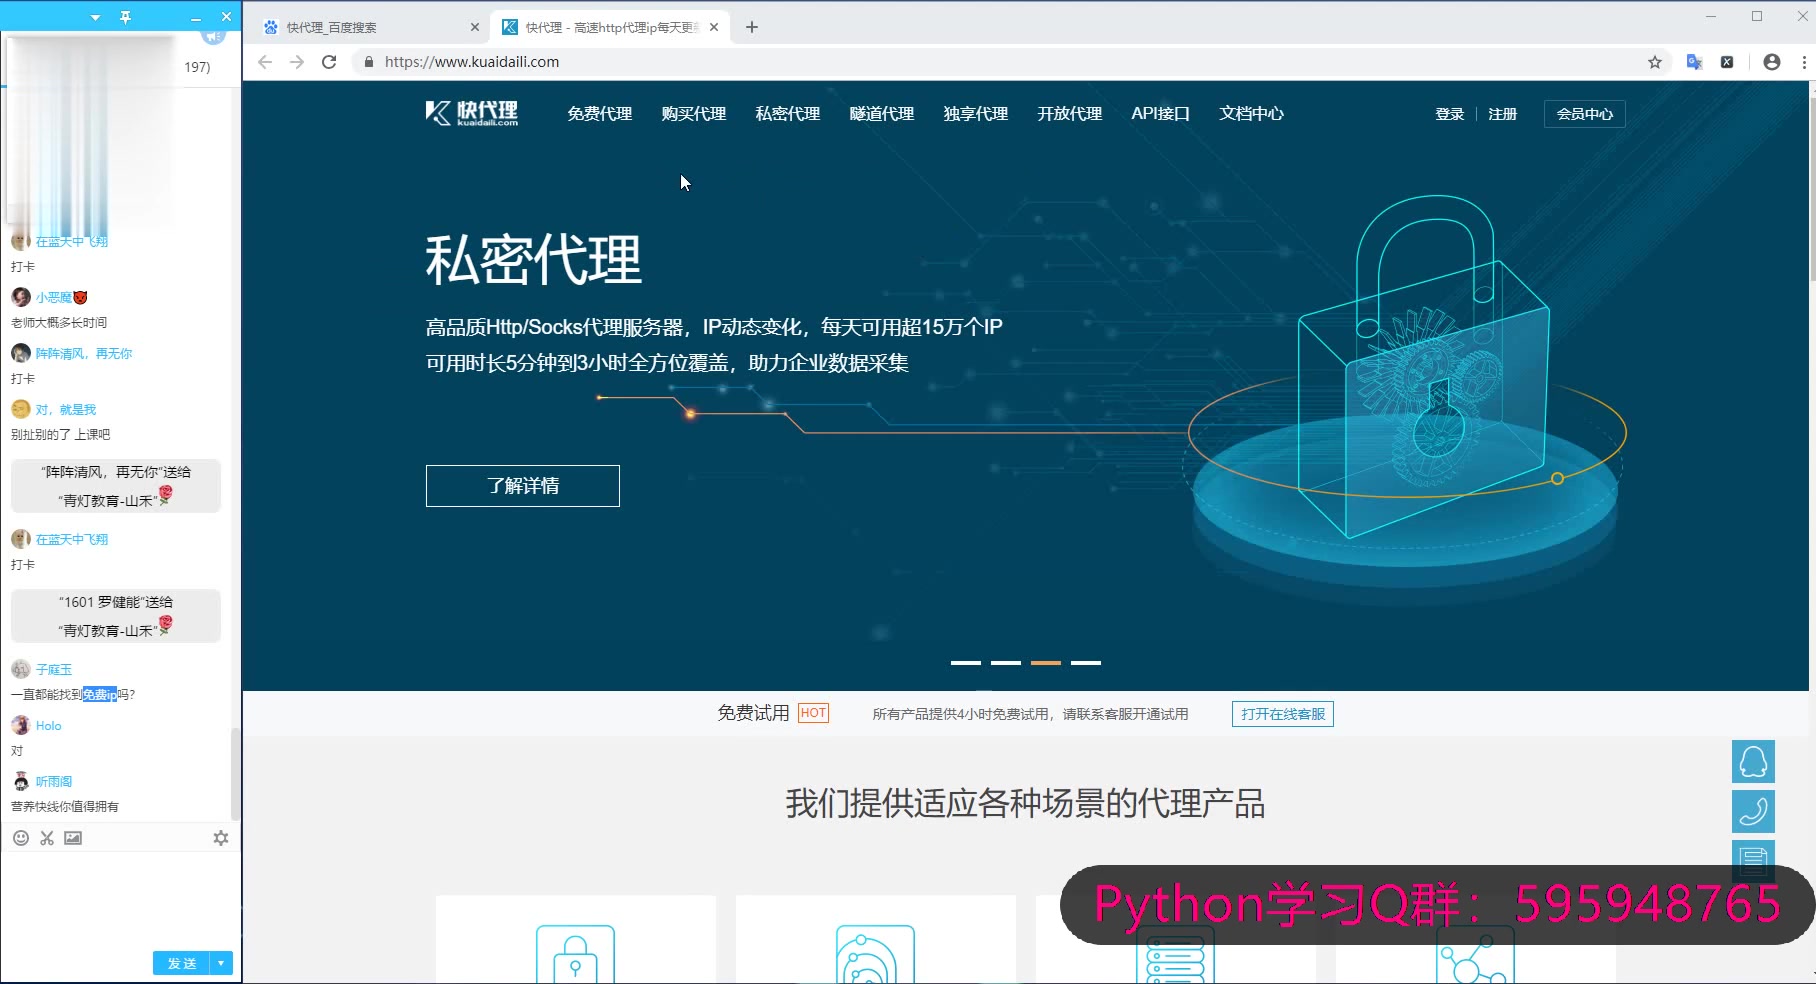1816x984 pixels.
Task: Close the 快代理_百度搜索 tab
Action: click(x=474, y=27)
